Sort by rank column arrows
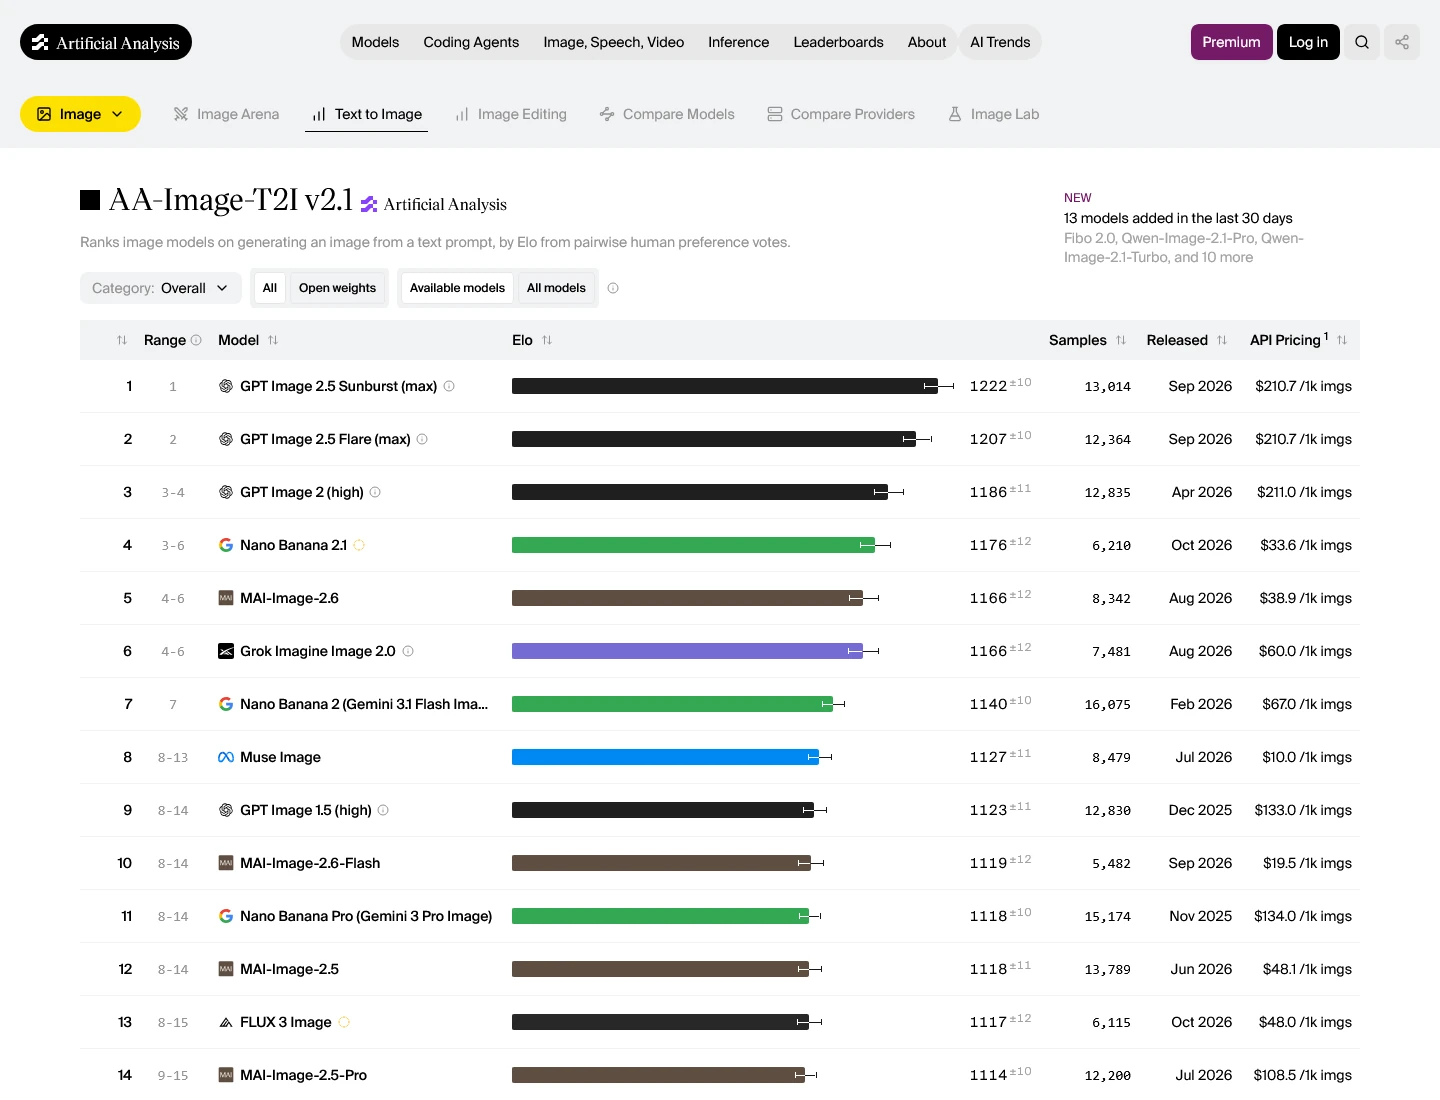The width and height of the screenshot is (1440, 1100). tap(122, 340)
